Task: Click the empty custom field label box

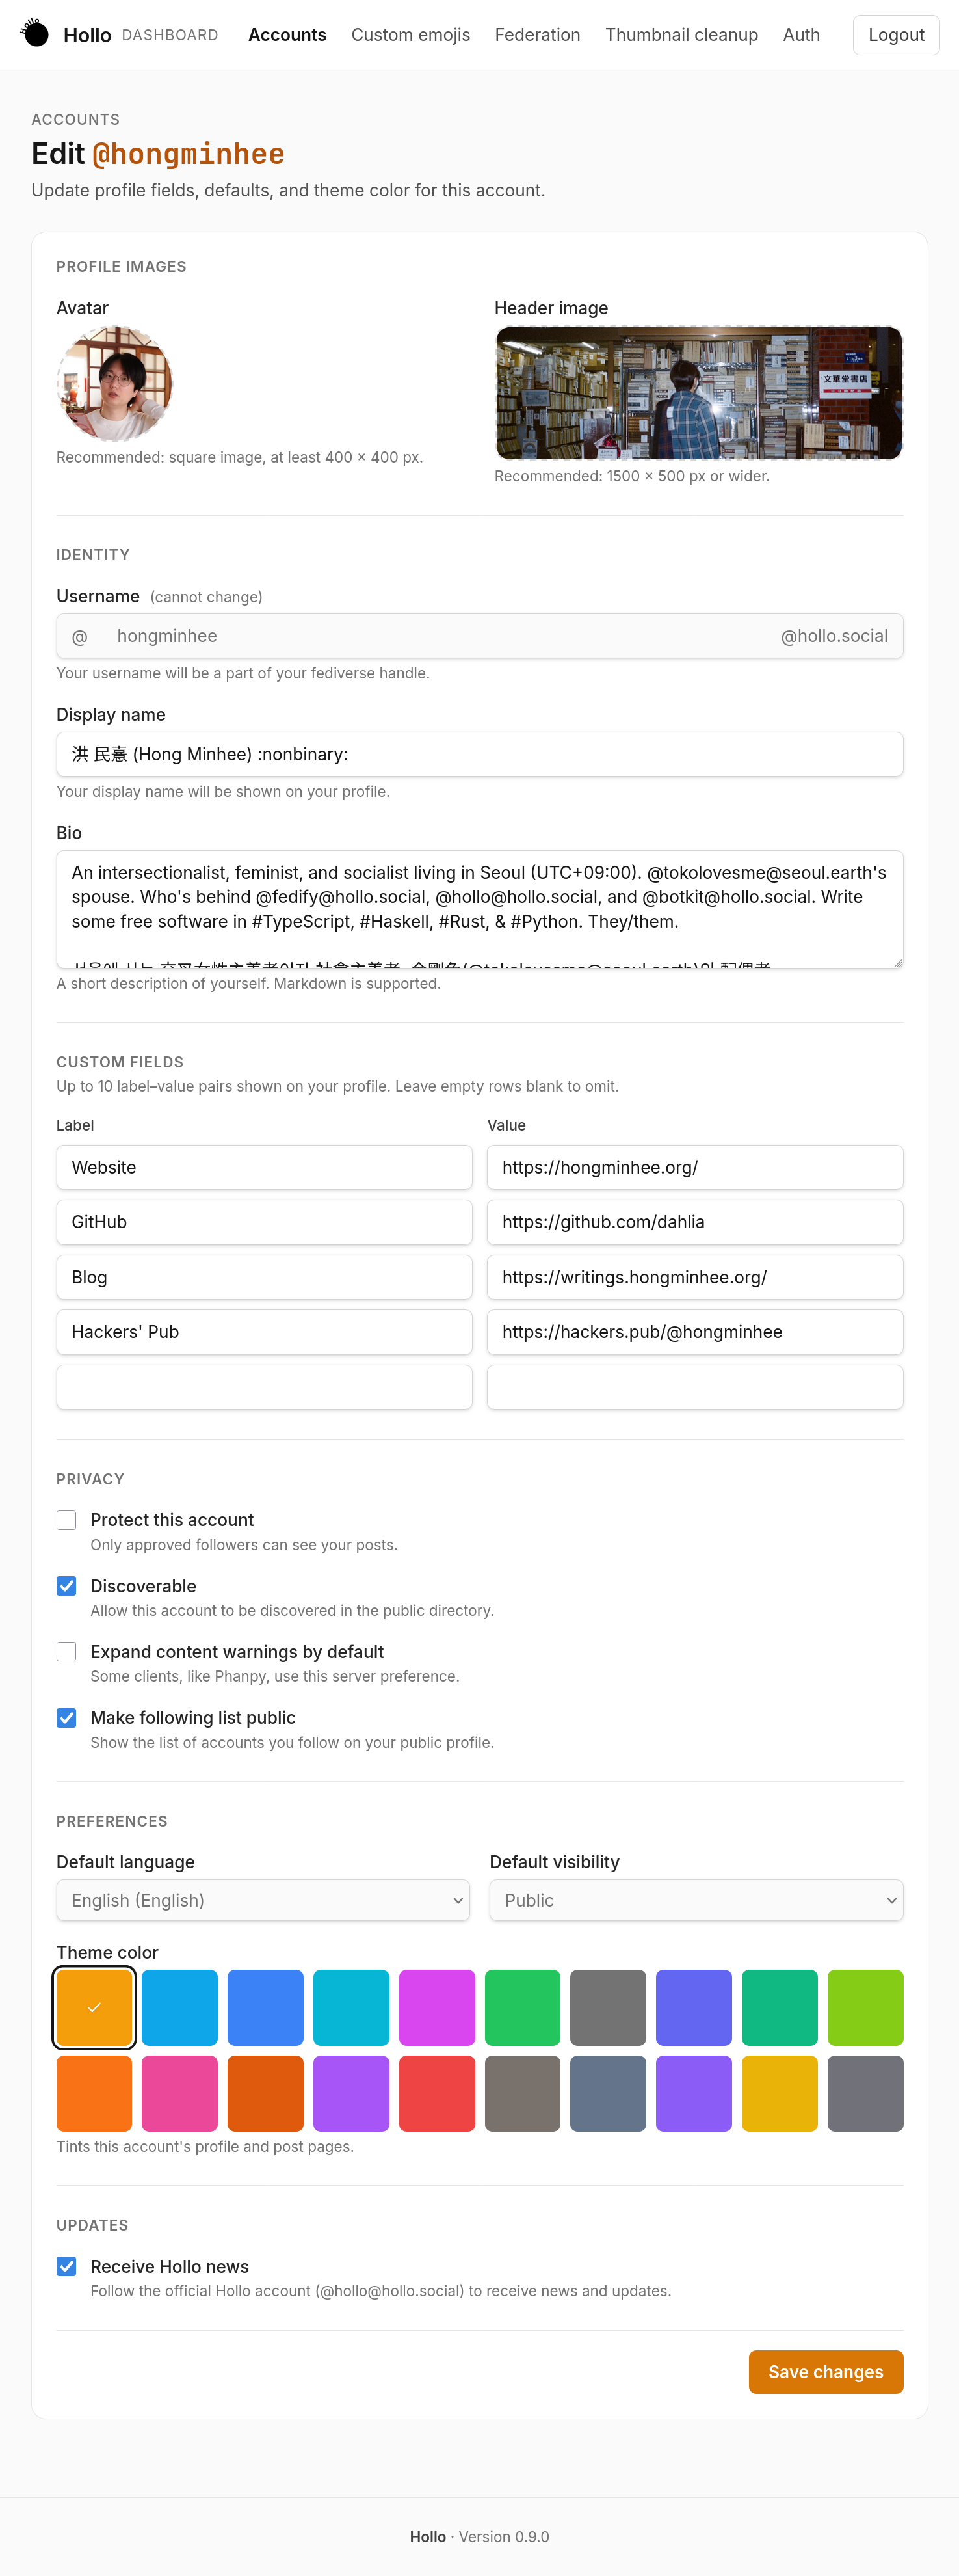Action: click(x=264, y=1387)
